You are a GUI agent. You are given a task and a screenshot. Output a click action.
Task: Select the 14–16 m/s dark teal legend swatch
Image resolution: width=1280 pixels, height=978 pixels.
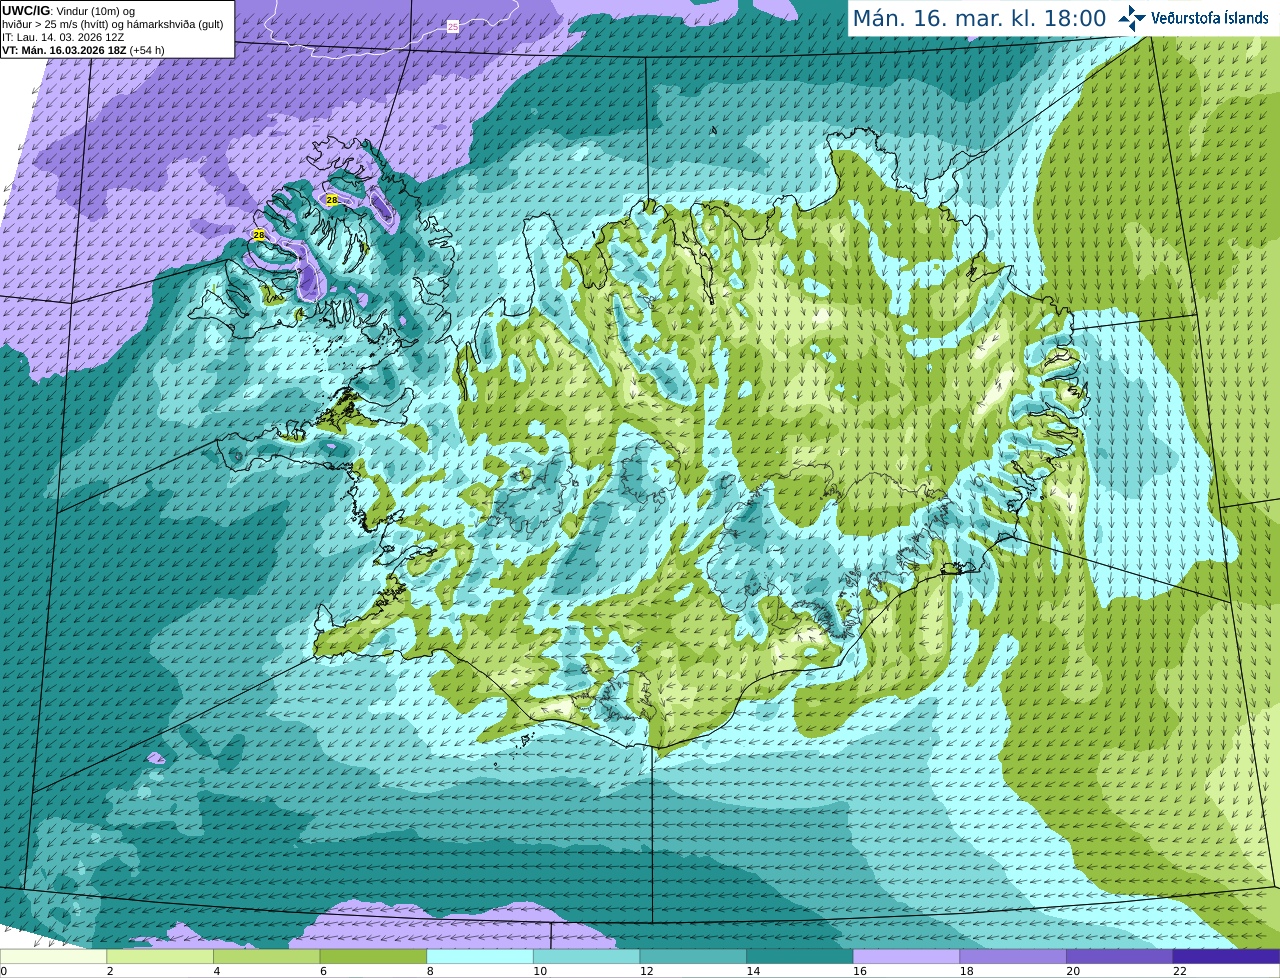pyautogui.click(x=799, y=956)
